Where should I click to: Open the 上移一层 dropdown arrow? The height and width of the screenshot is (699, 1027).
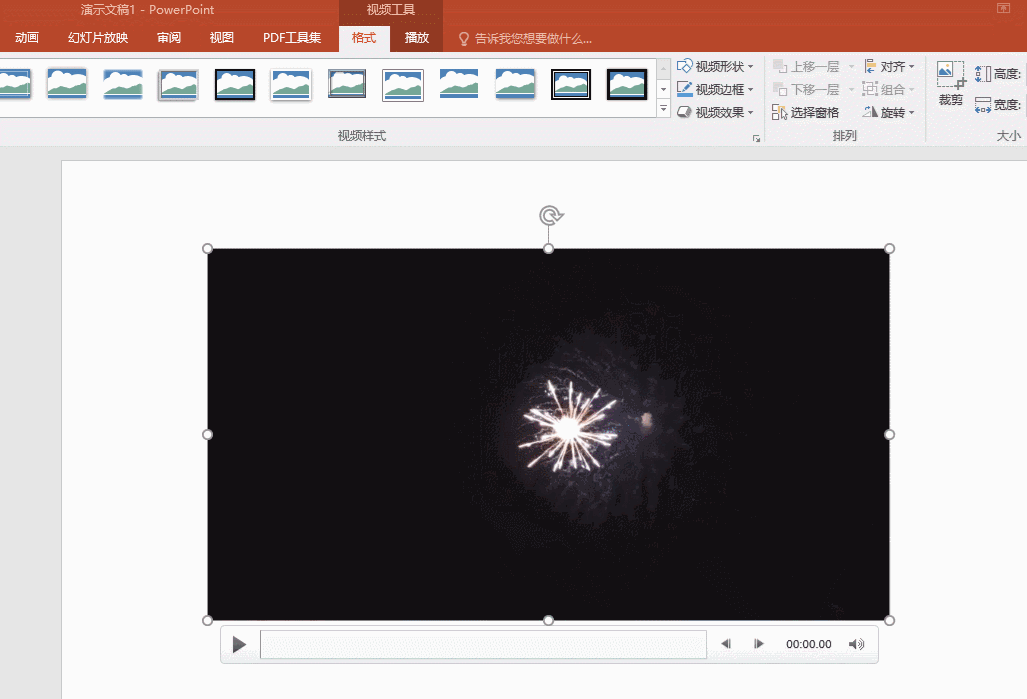tap(851, 66)
